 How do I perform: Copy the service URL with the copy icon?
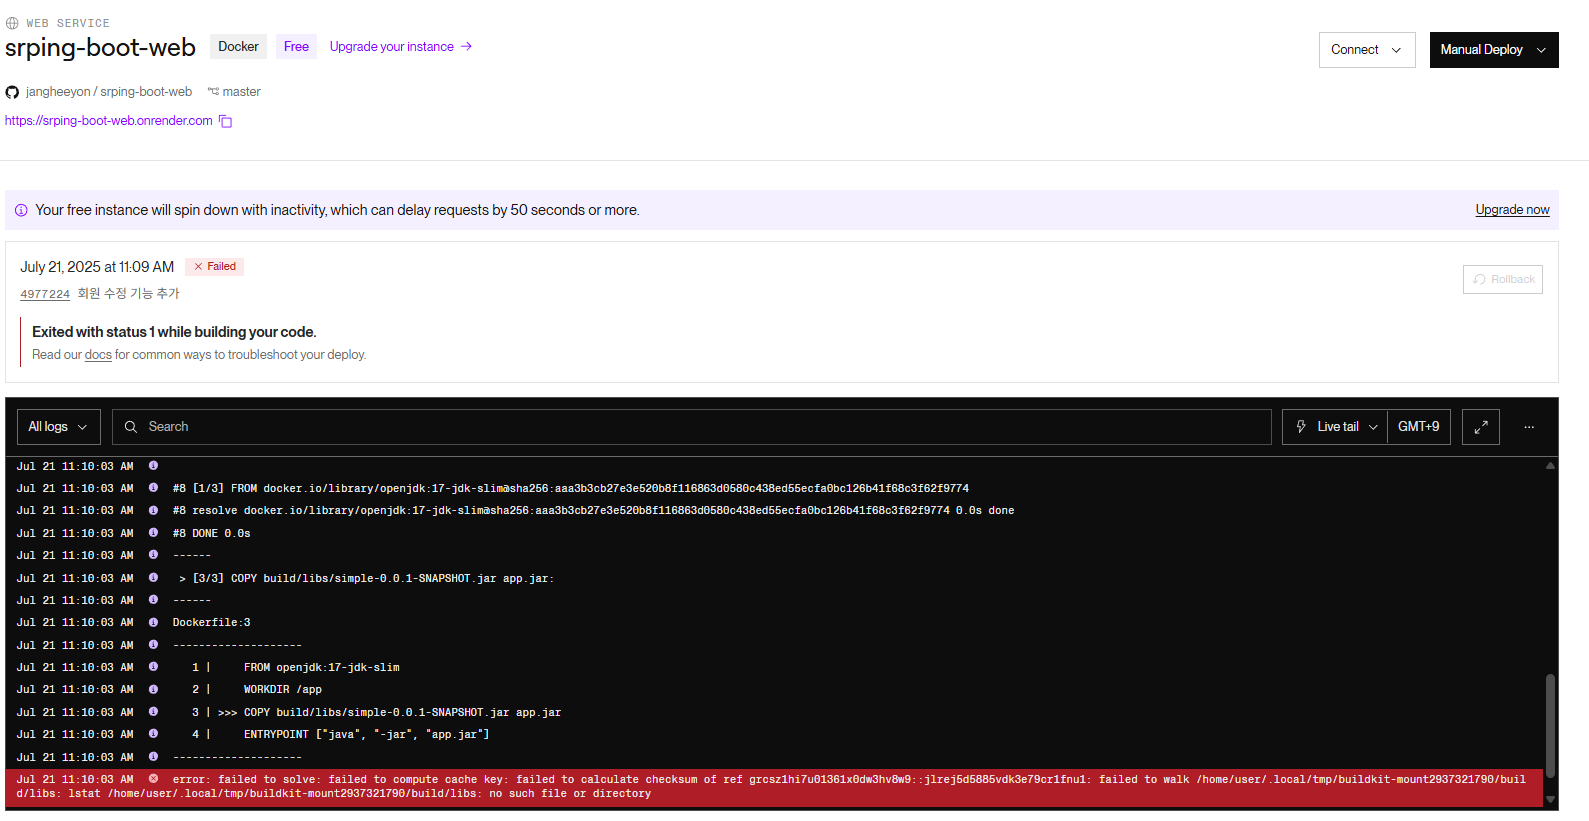[226, 121]
